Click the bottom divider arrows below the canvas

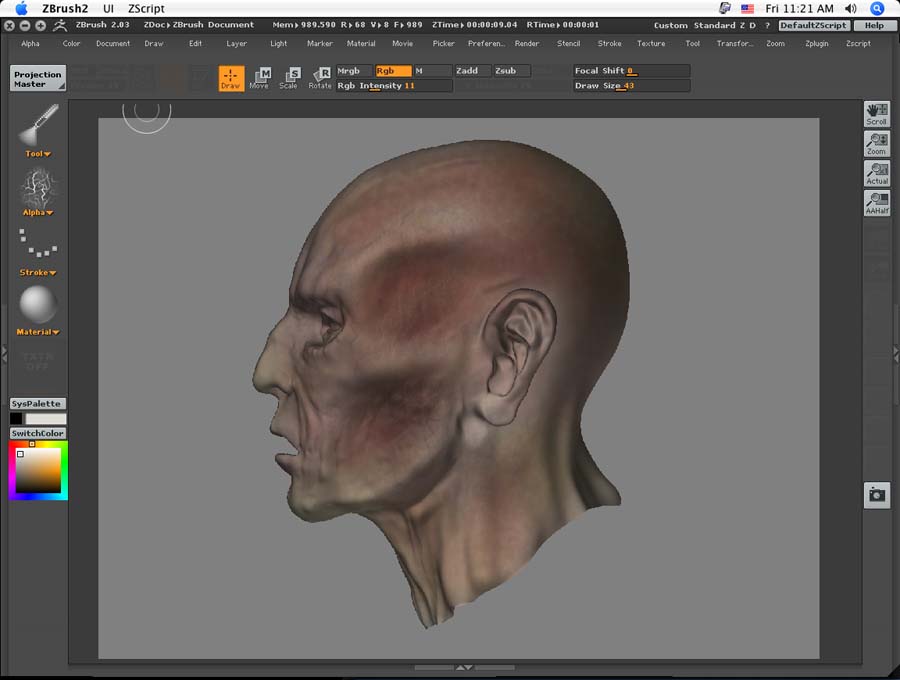tap(464, 667)
